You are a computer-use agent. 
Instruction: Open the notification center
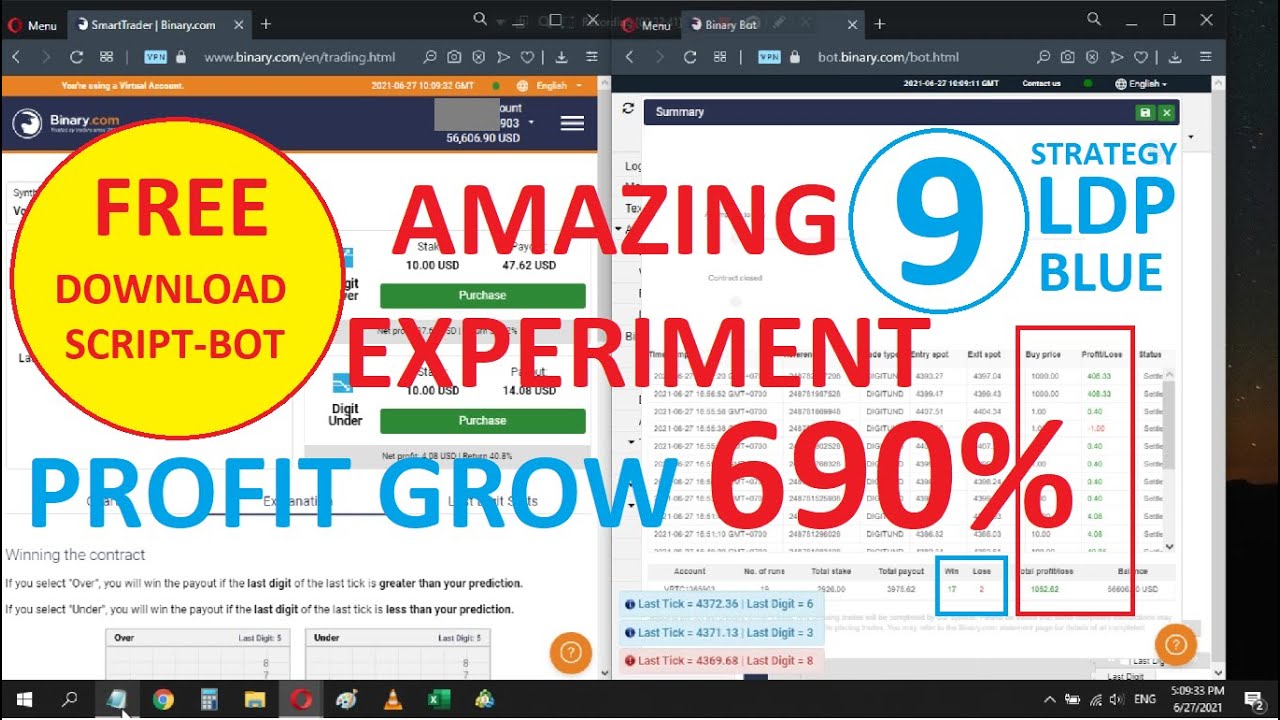[1252, 700]
